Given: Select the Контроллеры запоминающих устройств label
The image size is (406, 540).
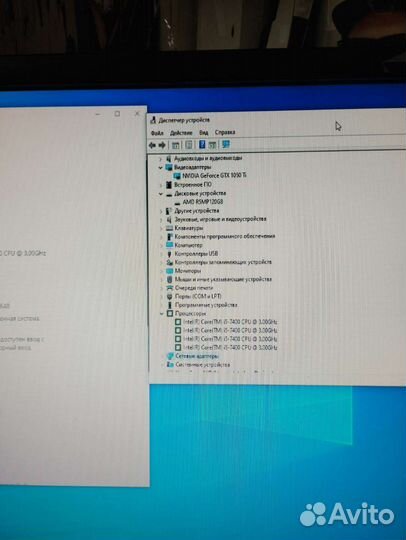Looking at the screenshot, I should 223,262.
